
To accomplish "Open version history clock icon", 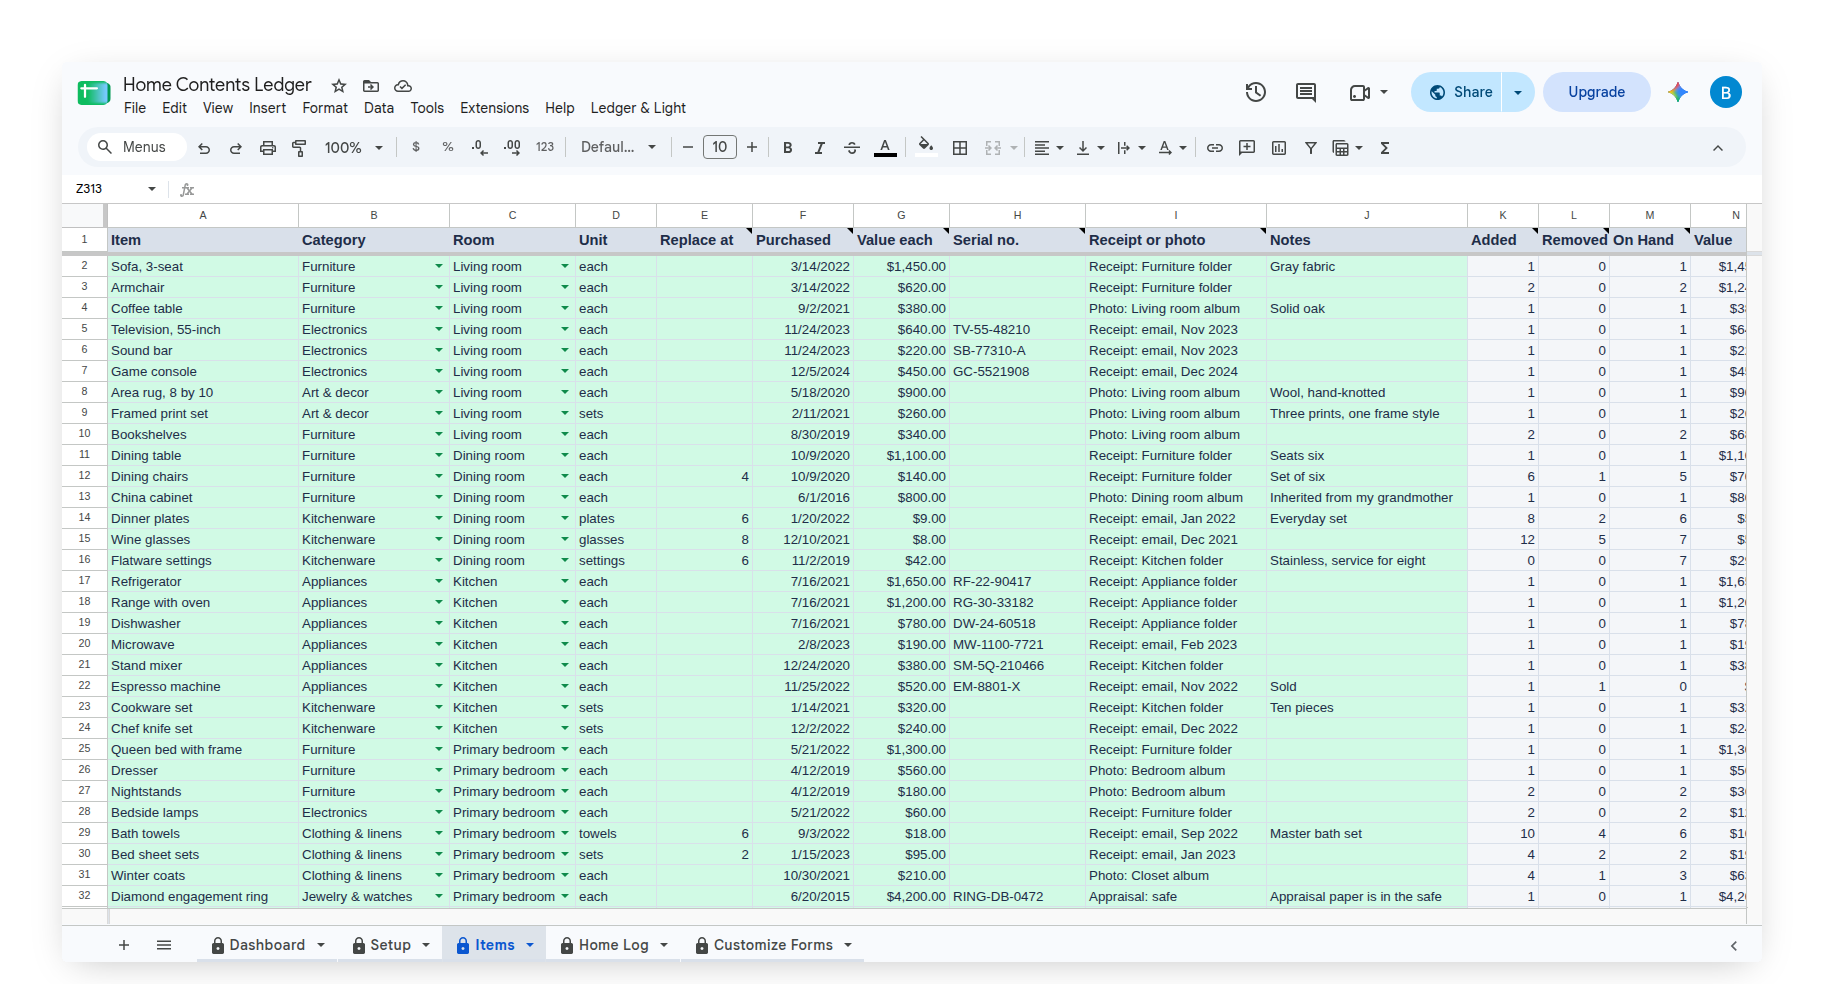I will 1256,92.
